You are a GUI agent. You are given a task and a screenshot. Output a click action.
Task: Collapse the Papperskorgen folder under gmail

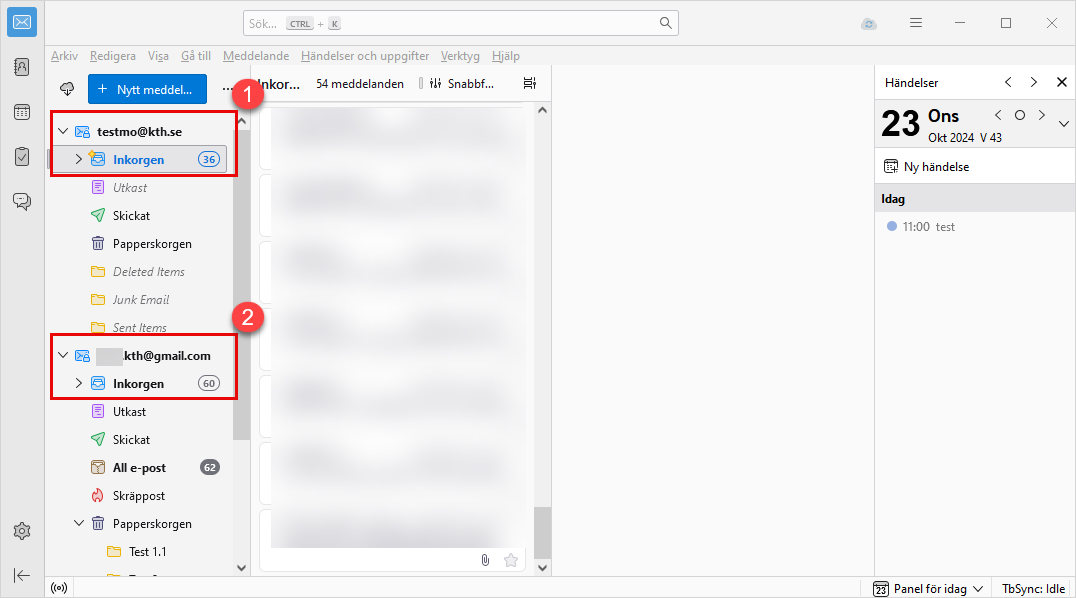(x=79, y=523)
